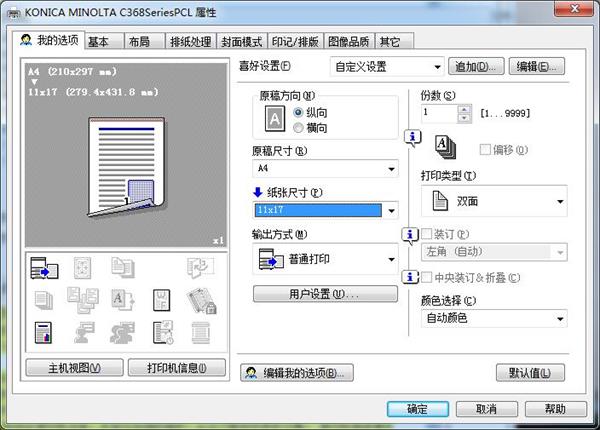Click the 用户设置(U)... button
This screenshot has width=600, height=430.
click(x=325, y=294)
